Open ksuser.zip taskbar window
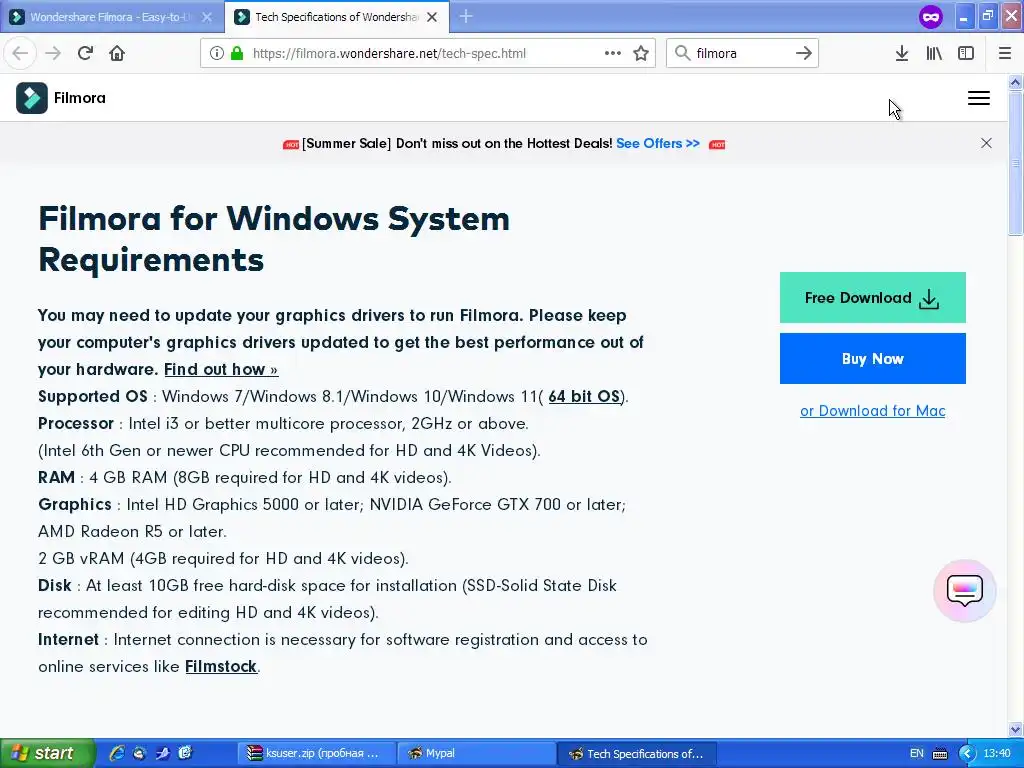1024x768 pixels. point(316,754)
